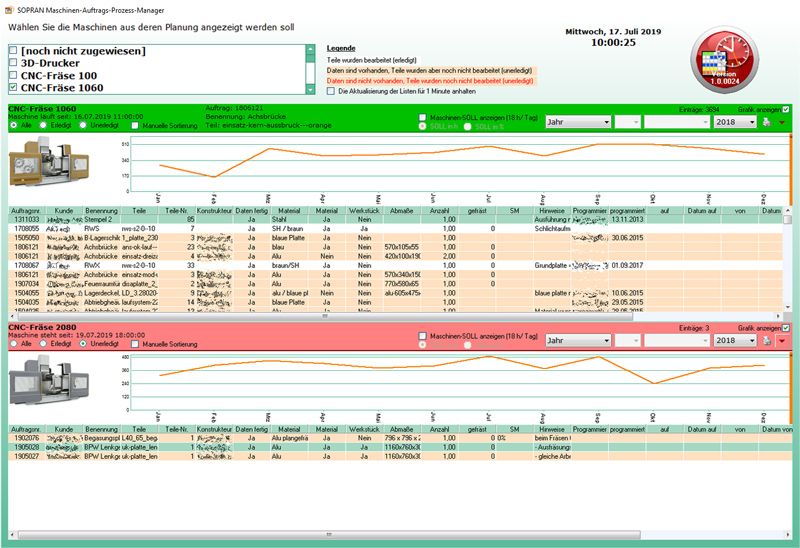Select Unerledigt radio in CNC-Fräse 2080

coord(83,343)
